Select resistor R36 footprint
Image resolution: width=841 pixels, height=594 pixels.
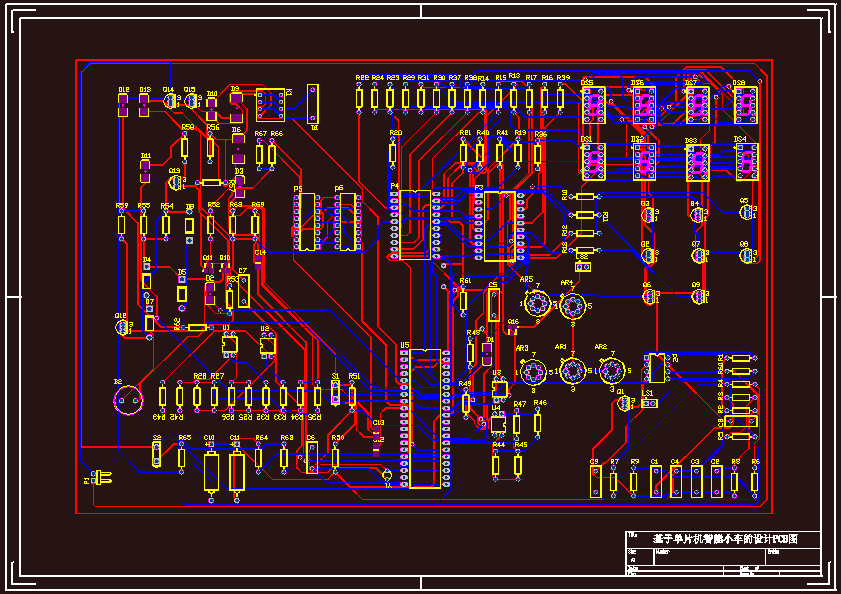[538, 154]
